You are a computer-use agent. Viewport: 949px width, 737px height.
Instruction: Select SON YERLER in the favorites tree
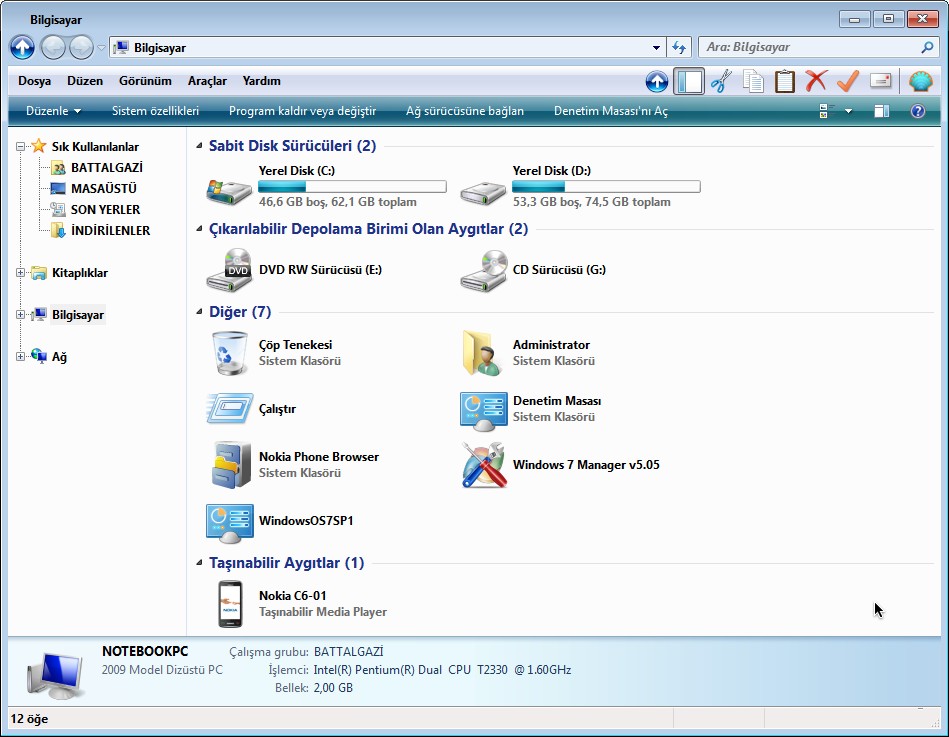pyautogui.click(x=105, y=209)
